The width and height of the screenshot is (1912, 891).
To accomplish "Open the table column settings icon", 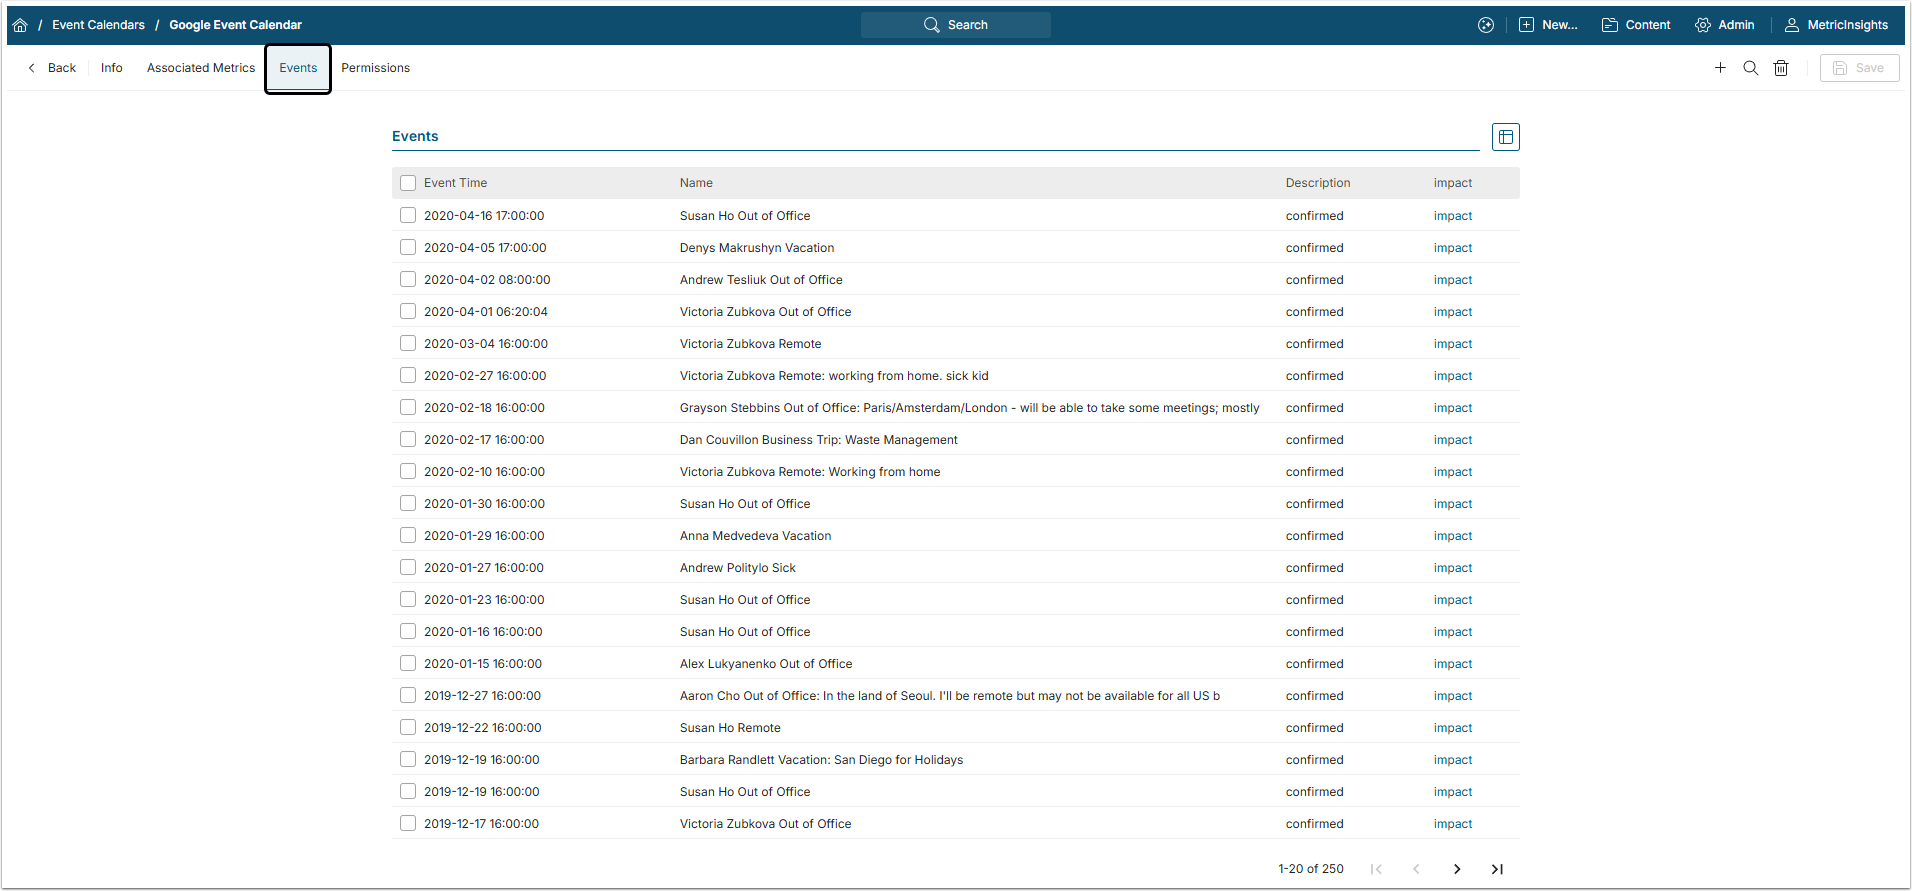I will [x=1505, y=137].
